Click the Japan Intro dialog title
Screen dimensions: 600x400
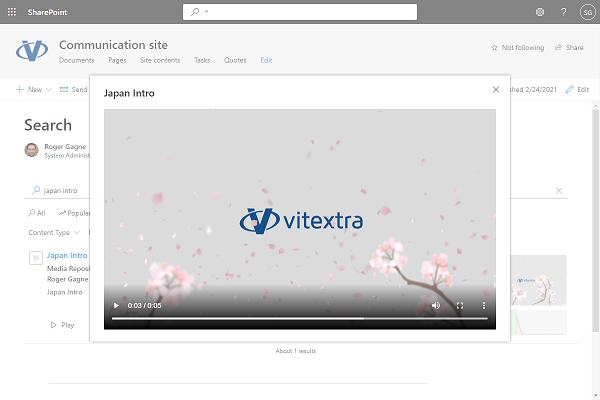129,93
